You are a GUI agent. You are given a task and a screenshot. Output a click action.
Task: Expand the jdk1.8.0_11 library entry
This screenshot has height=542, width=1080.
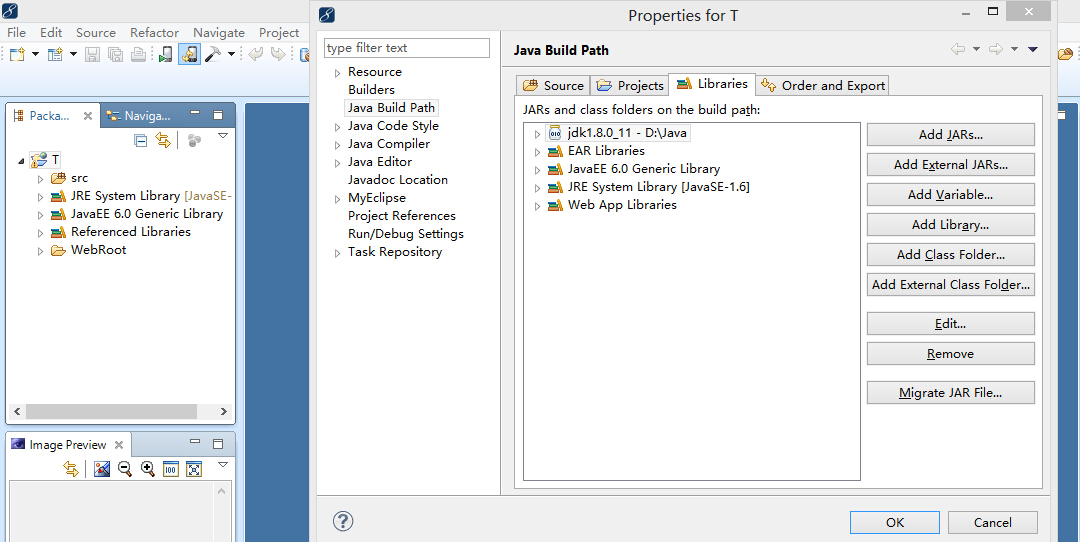click(x=537, y=134)
